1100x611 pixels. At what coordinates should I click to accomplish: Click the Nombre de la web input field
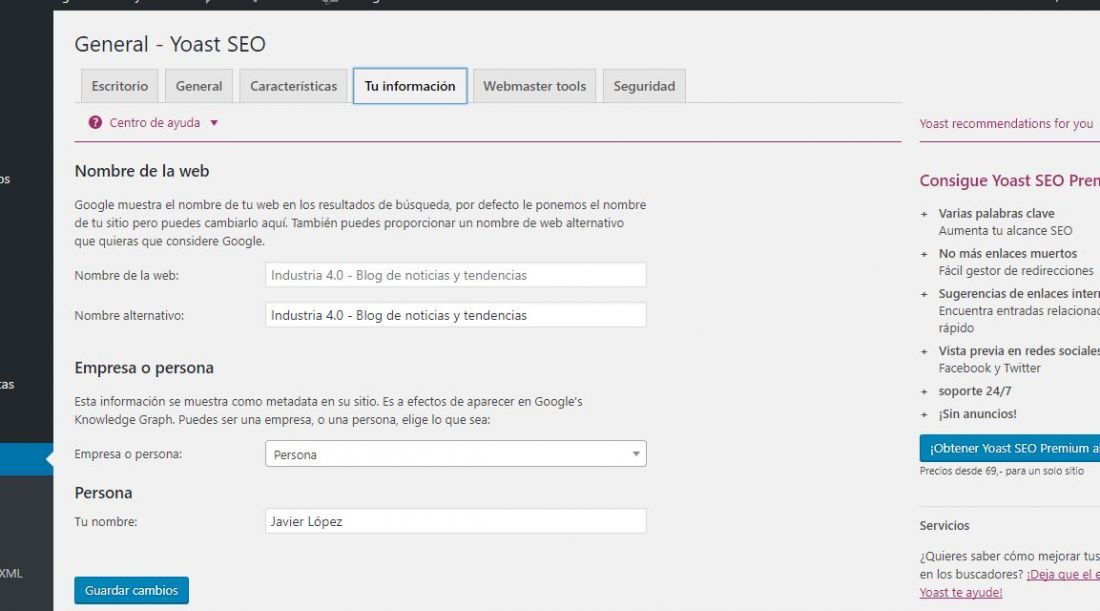click(x=455, y=275)
